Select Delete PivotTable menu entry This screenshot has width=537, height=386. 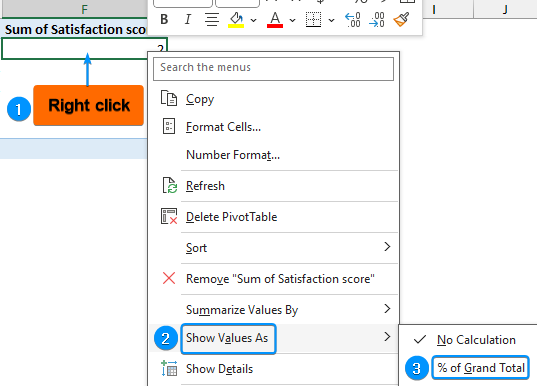click(x=274, y=217)
